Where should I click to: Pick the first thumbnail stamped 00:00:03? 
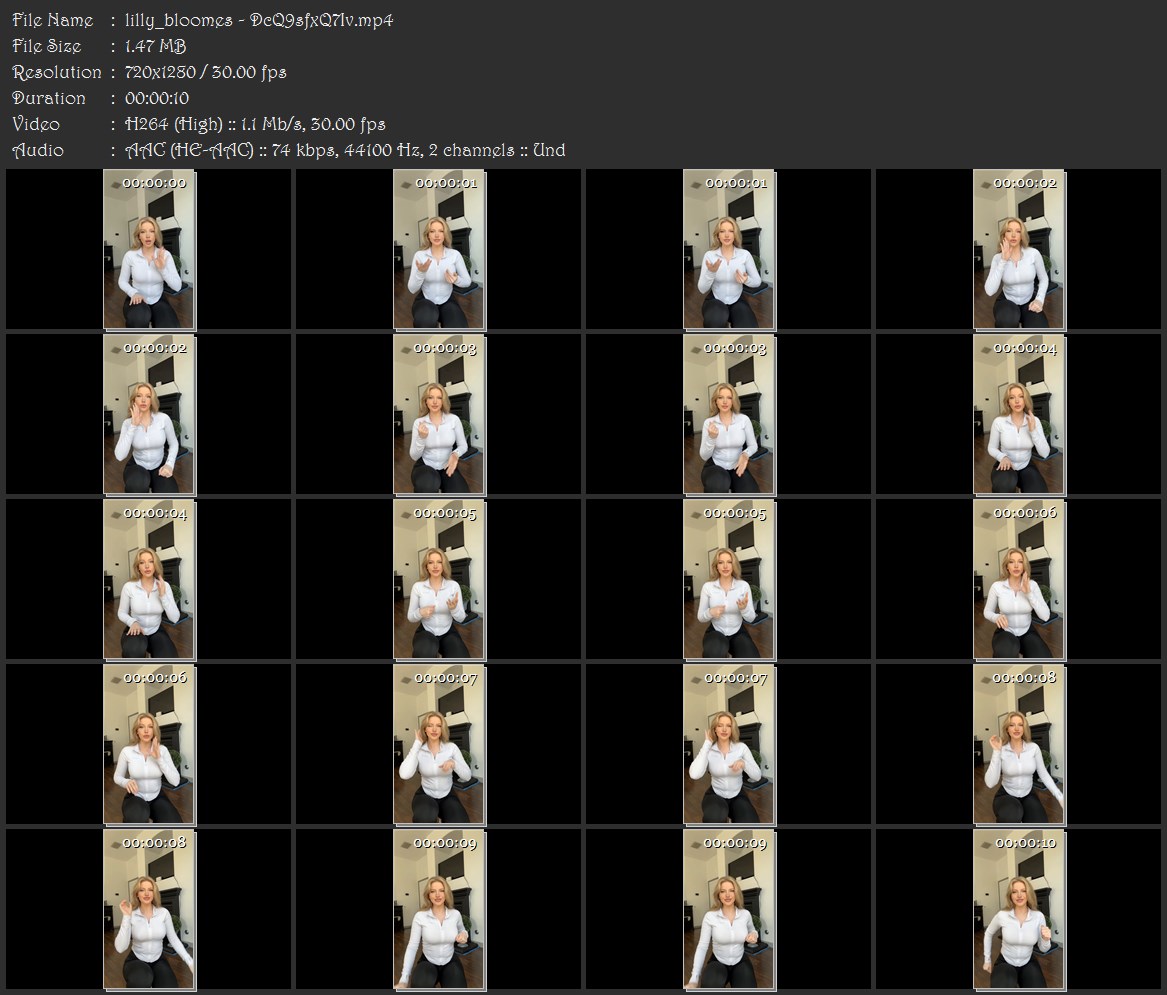click(x=439, y=415)
